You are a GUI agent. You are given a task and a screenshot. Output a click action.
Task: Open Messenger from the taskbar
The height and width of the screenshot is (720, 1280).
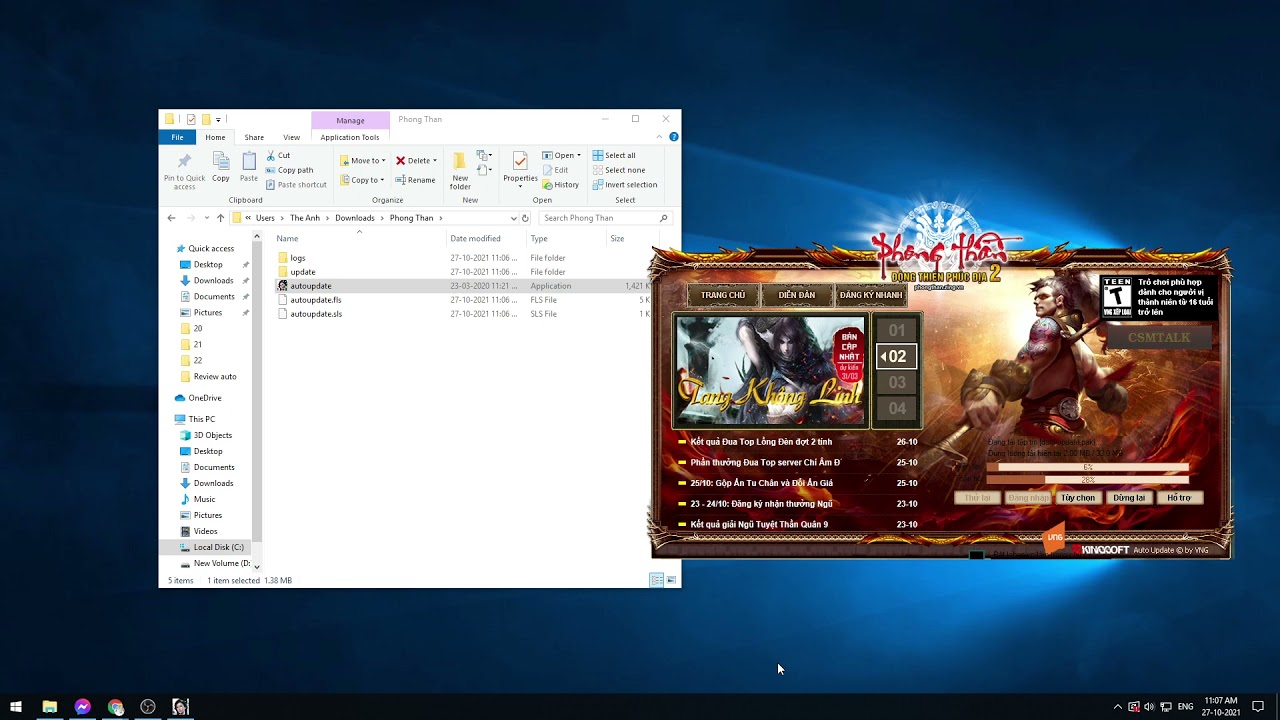point(82,707)
